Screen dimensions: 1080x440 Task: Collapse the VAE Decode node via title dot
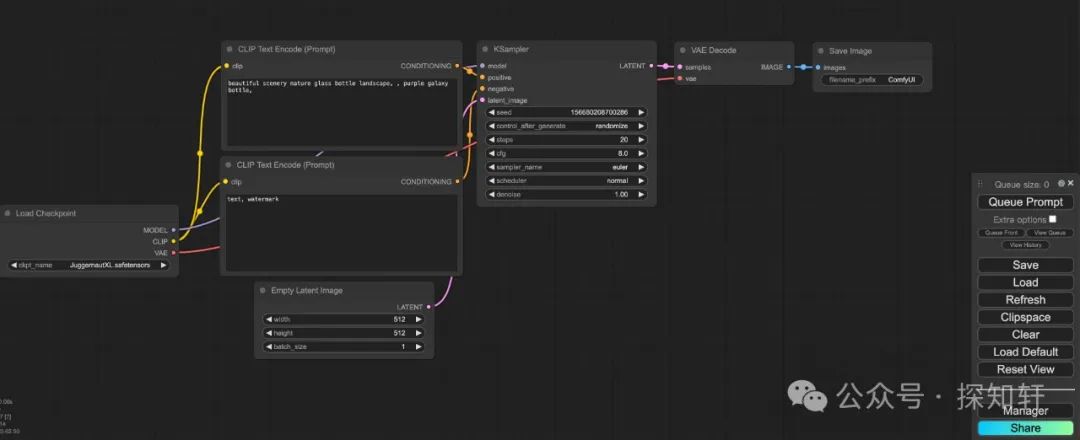[x=683, y=50]
